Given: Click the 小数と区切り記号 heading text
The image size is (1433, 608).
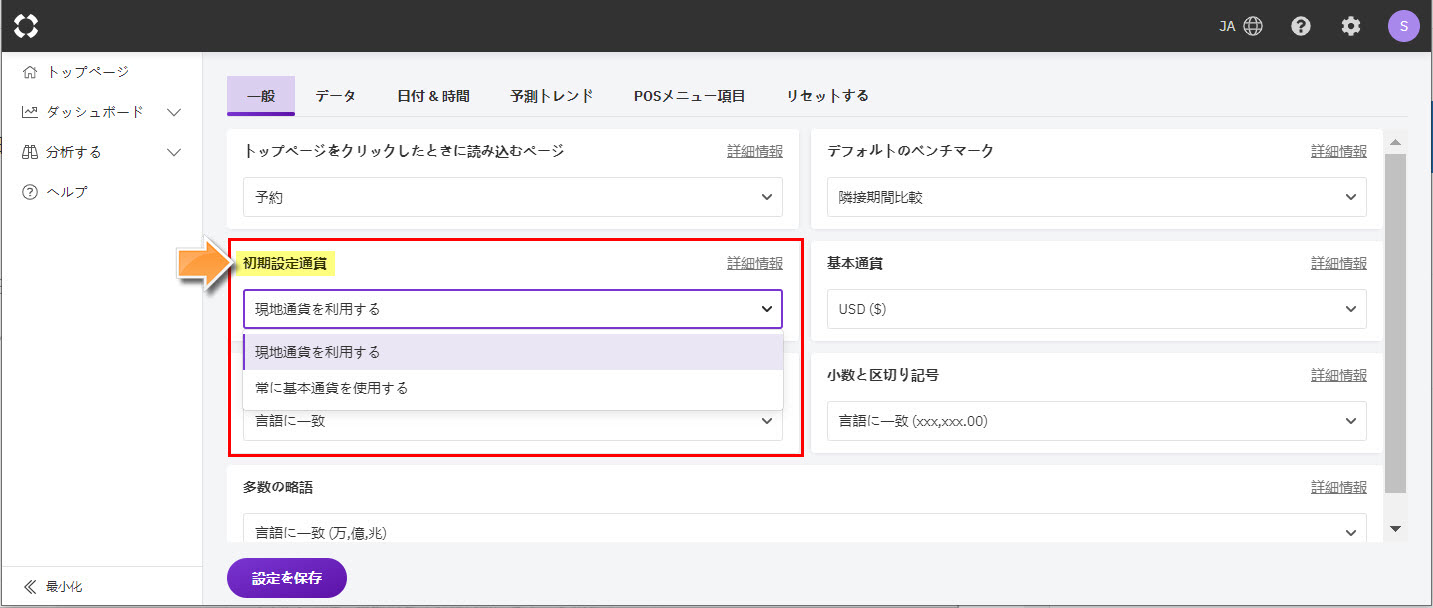Looking at the screenshot, I should (883, 375).
